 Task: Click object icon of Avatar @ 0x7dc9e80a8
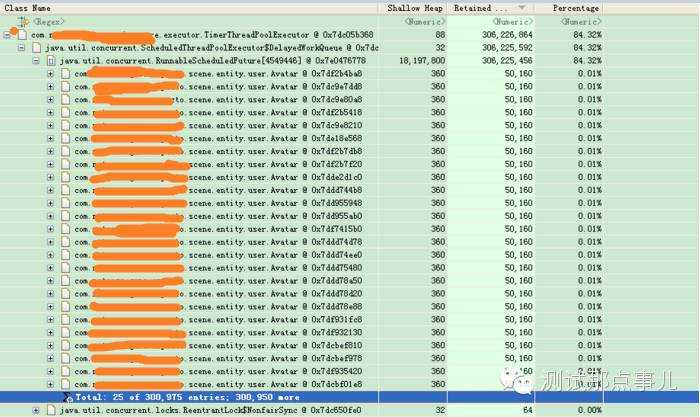coord(66,99)
